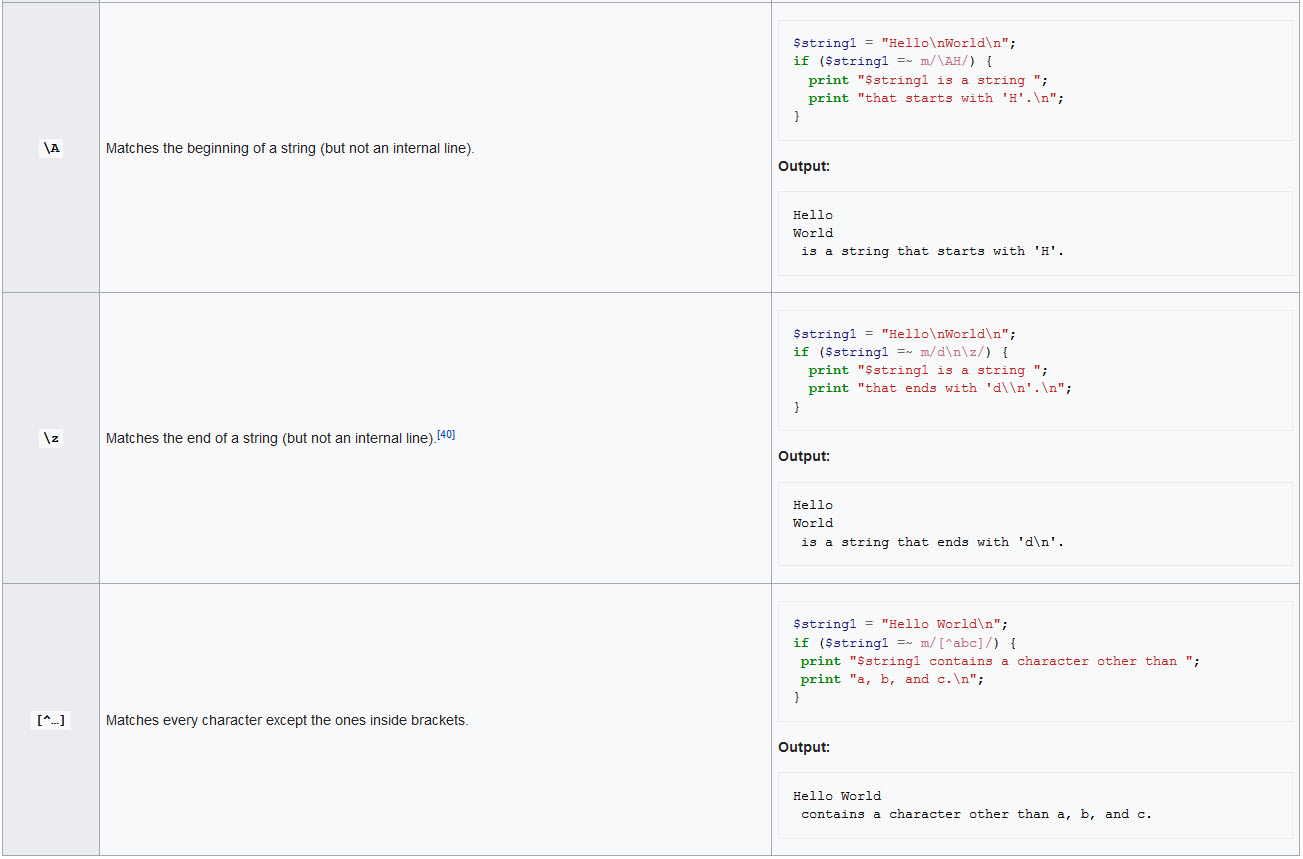The width and height of the screenshot is (1303, 859).
Task: Click the [^...] metacharacter cell
Action: point(51,720)
